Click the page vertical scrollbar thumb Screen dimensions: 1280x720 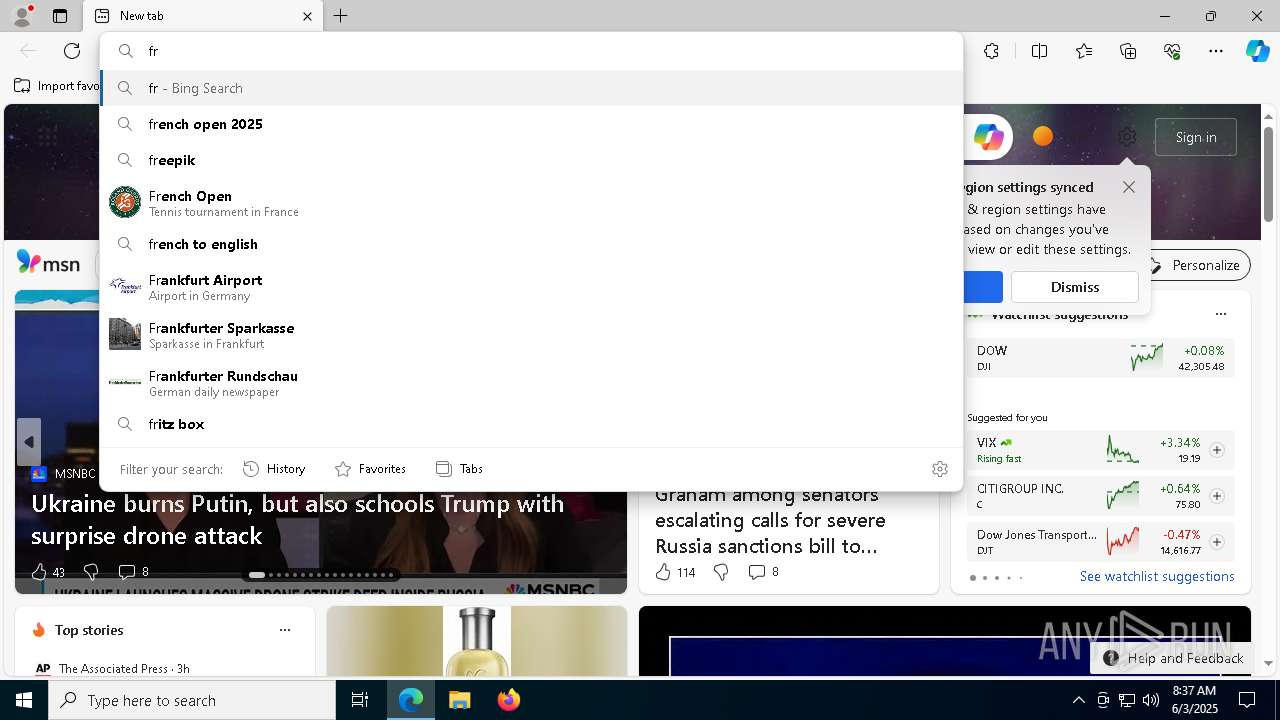tap(1268, 174)
